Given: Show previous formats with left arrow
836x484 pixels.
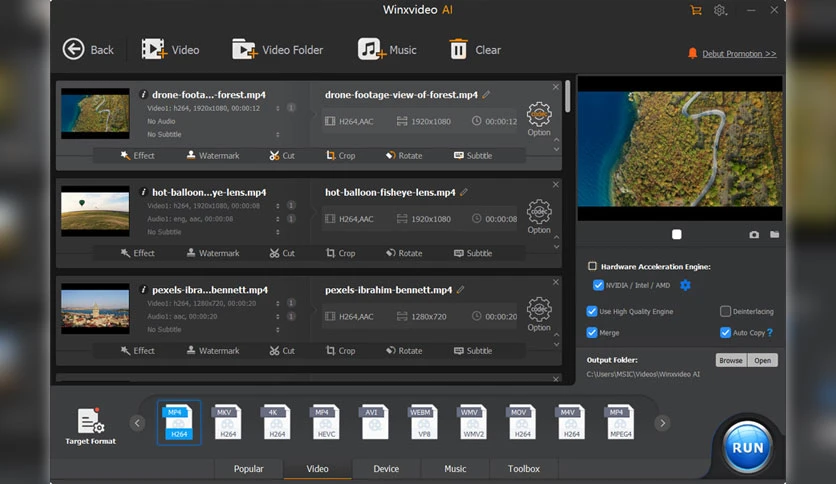Looking at the screenshot, I should 137,423.
